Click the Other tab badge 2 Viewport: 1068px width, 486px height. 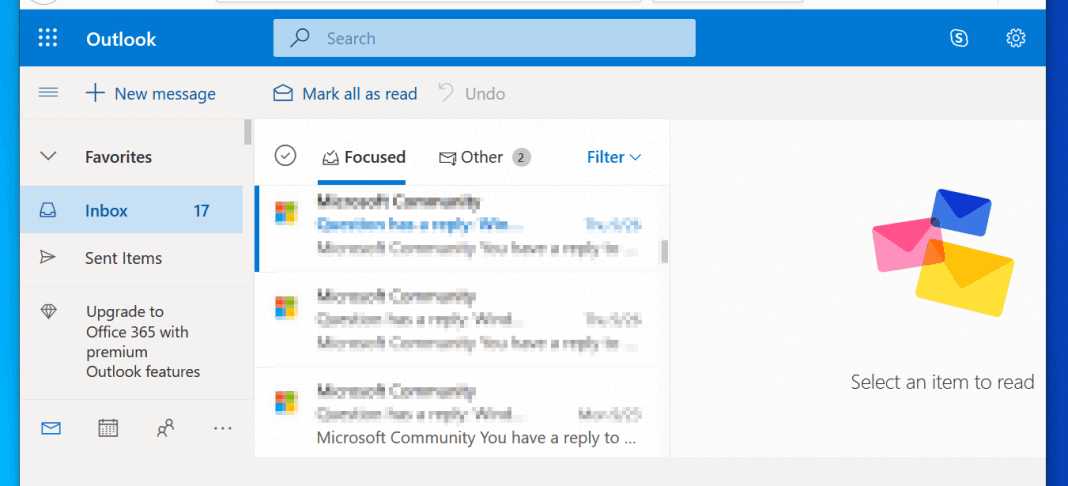pos(521,158)
